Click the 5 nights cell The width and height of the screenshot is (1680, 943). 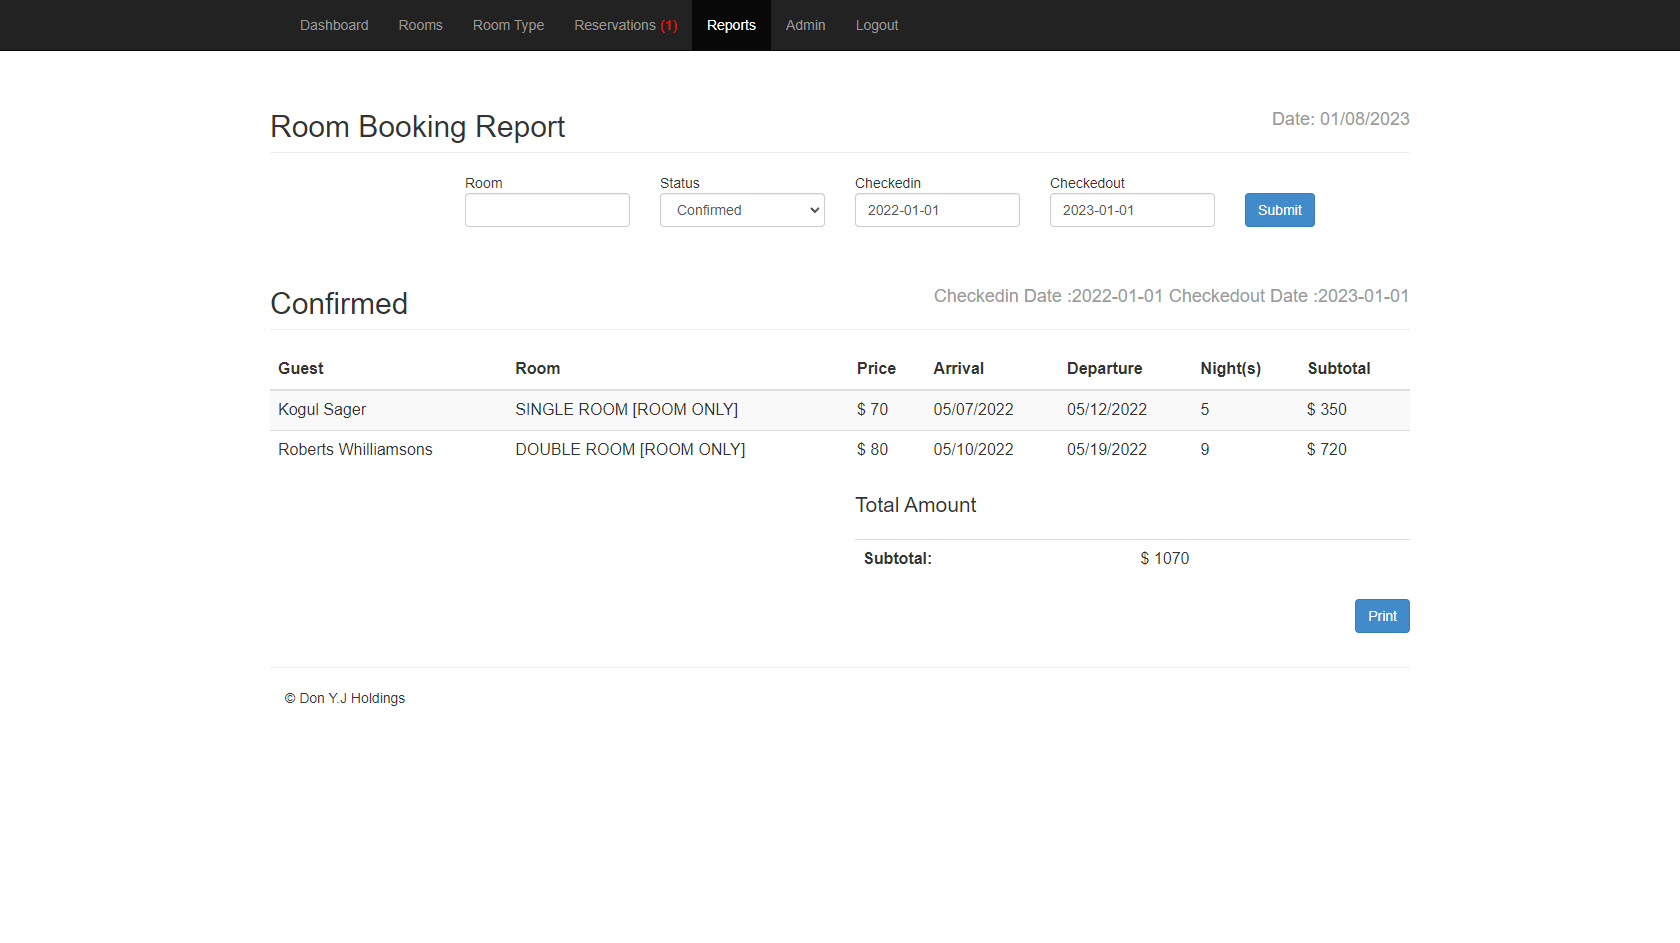1205,409
